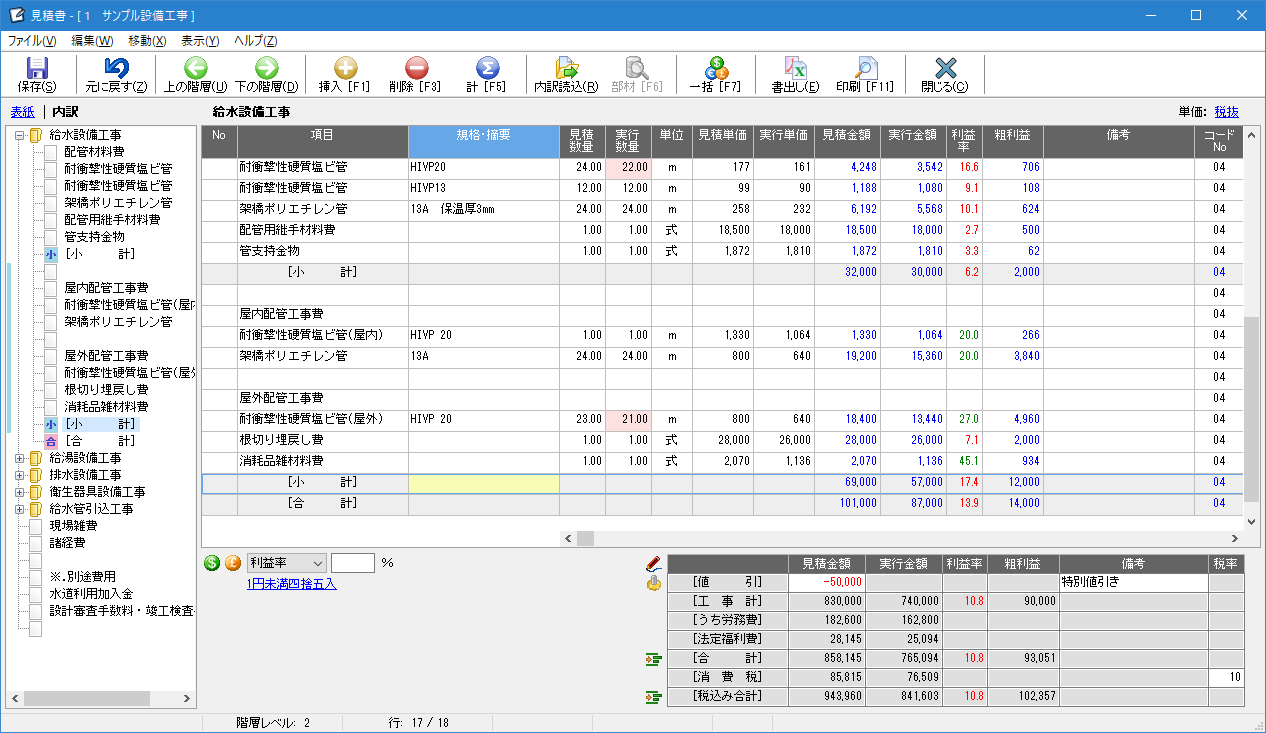
Task: Expand the 衛生器具設備工事 tree node
Action: 19,492
